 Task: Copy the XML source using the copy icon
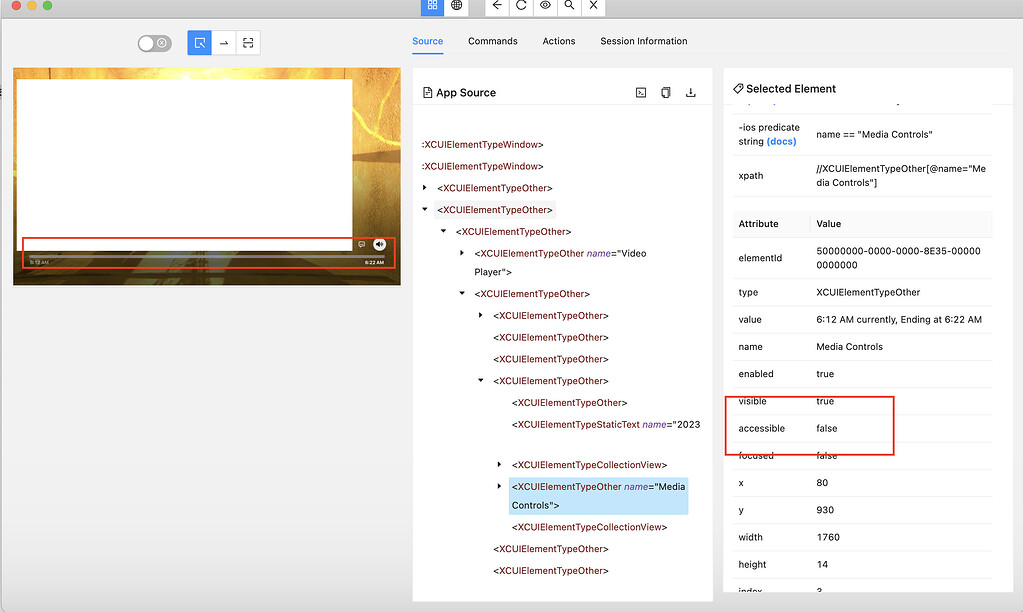(x=665, y=92)
